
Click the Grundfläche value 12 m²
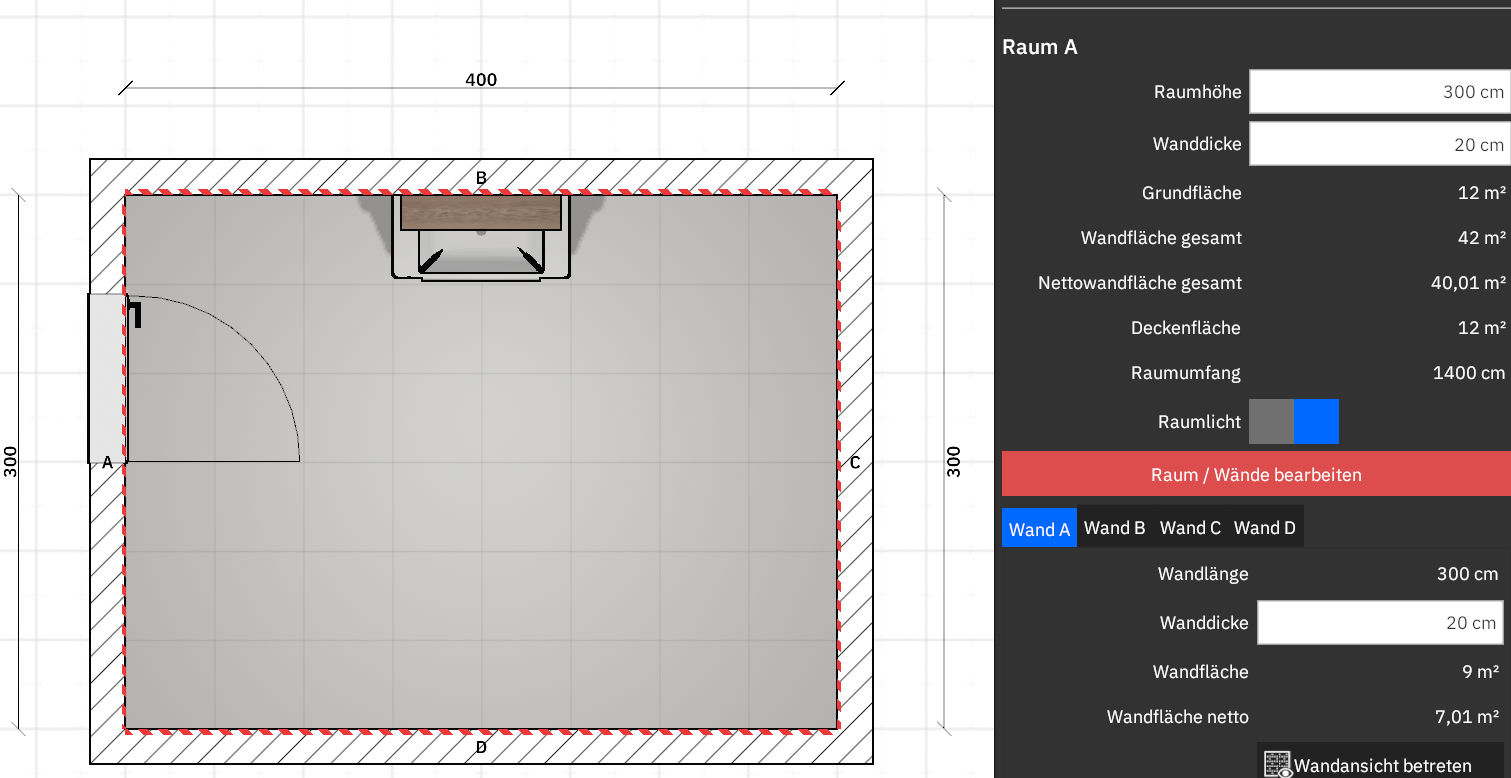(x=1482, y=193)
